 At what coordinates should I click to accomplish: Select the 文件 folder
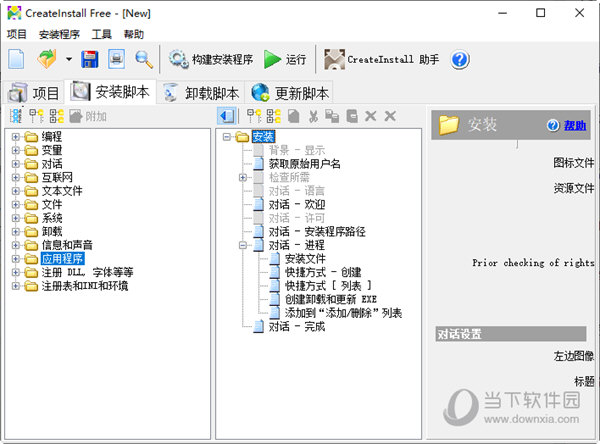(52, 204)
